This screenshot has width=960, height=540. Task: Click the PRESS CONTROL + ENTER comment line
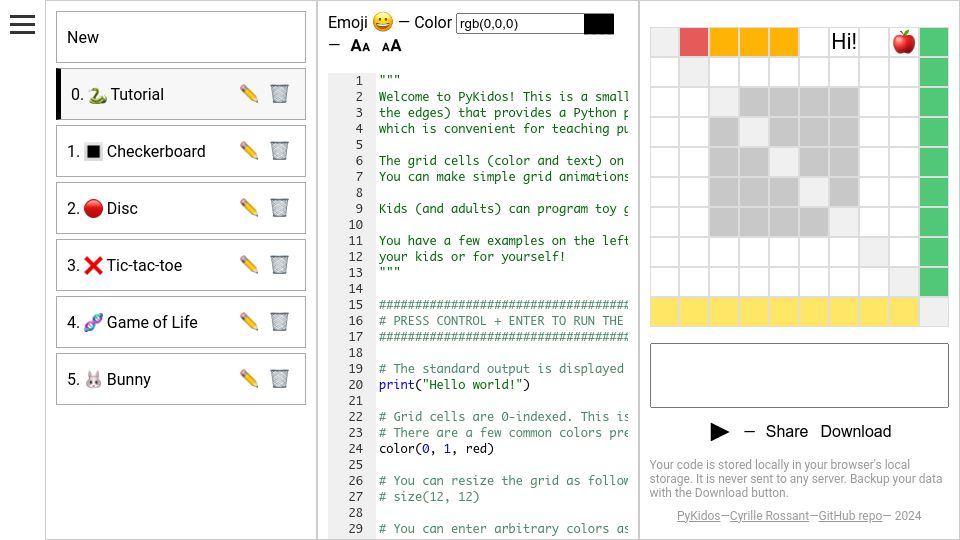[503, 320]
